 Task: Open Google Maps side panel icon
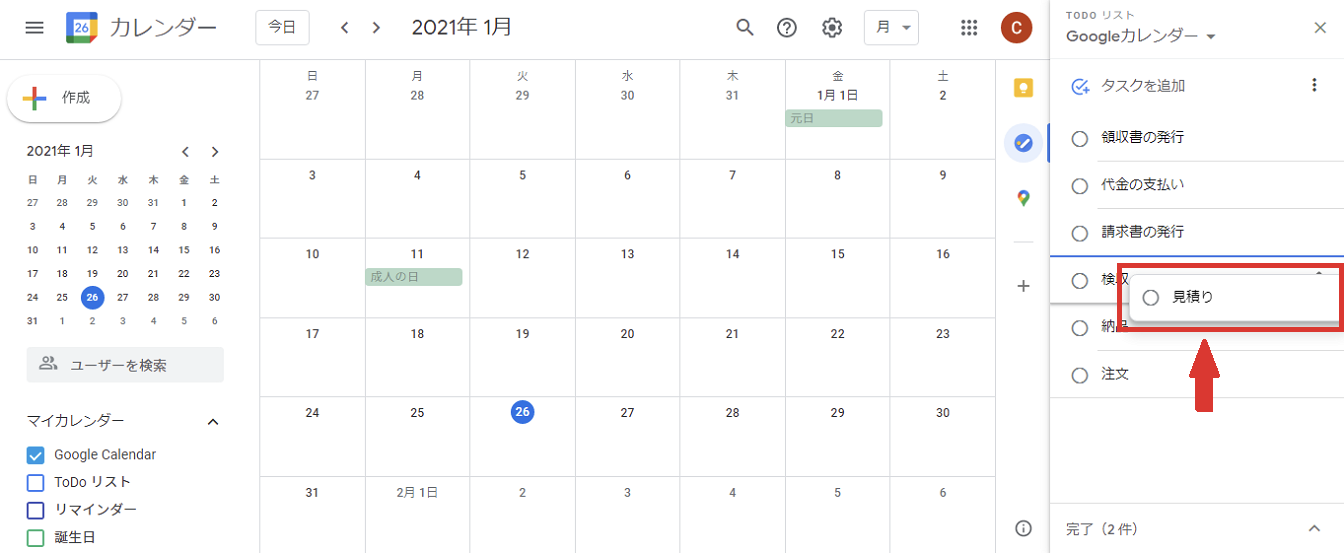(1023, 198)
